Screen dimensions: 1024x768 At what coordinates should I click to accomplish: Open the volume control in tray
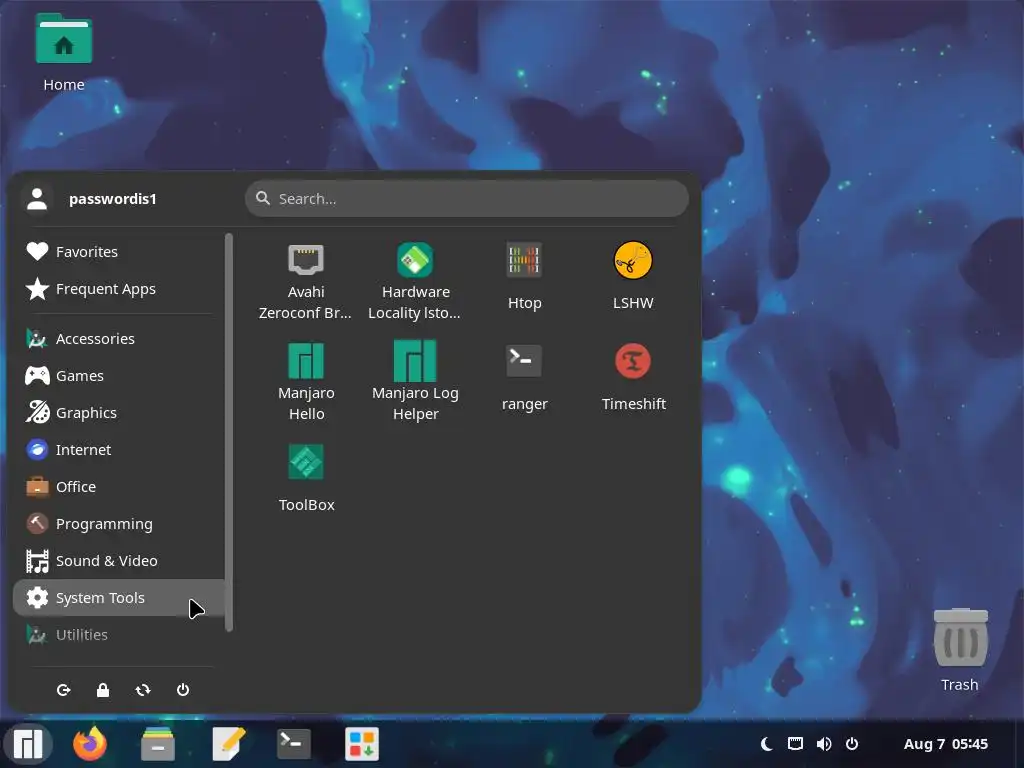click(824, 743)
